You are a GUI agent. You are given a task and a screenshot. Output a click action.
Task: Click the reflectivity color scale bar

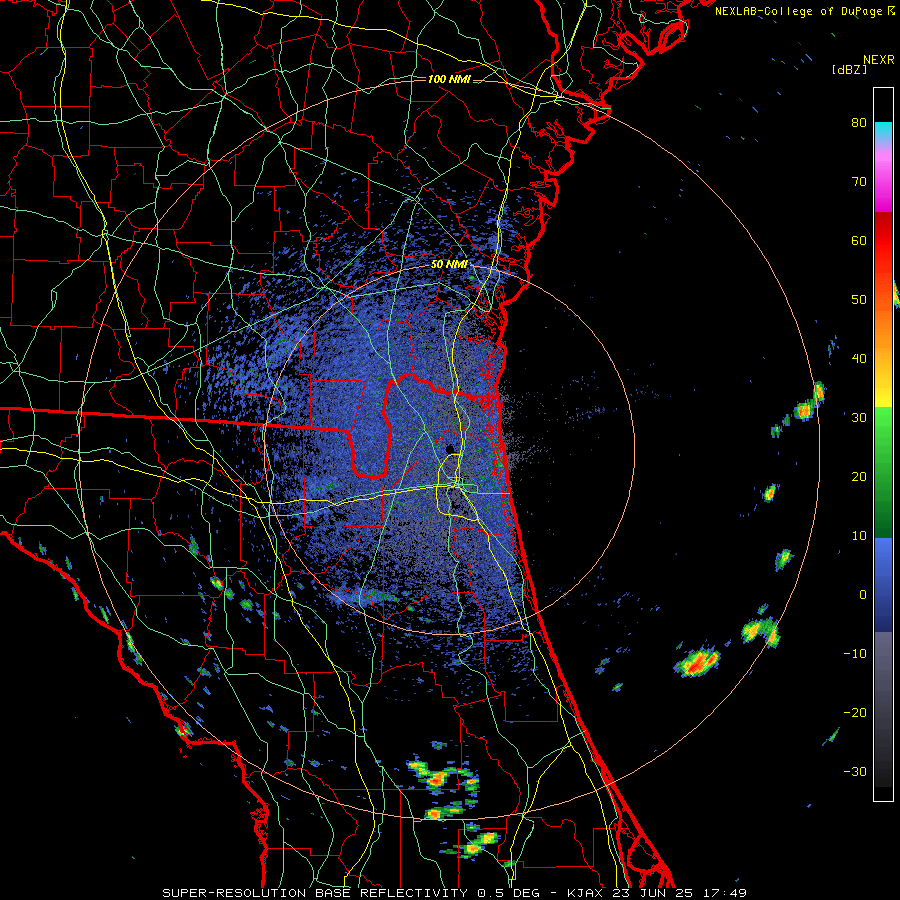883,444
